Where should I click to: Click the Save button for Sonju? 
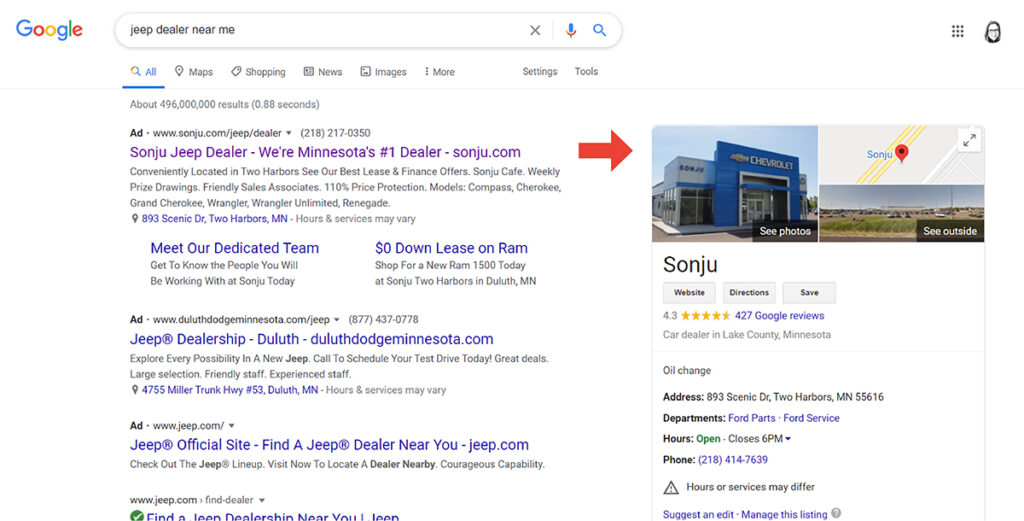pyautogui.click(x=809, y=292)
